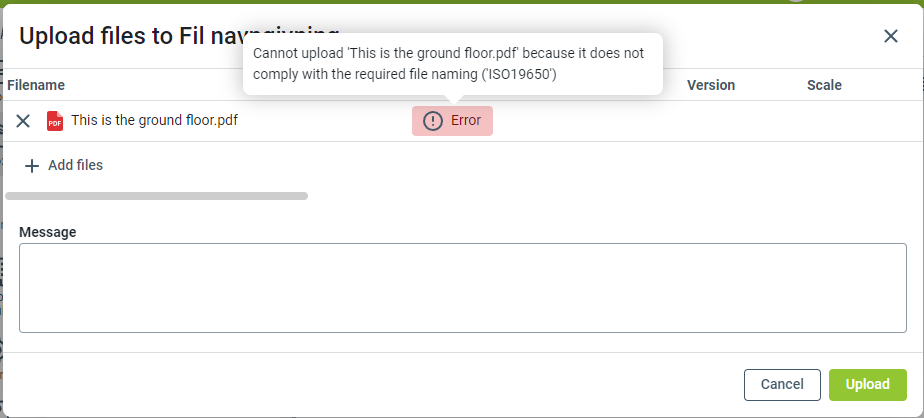Select the Version column header
This screenshot has width=924, height=418.
[x=710, y=85]
